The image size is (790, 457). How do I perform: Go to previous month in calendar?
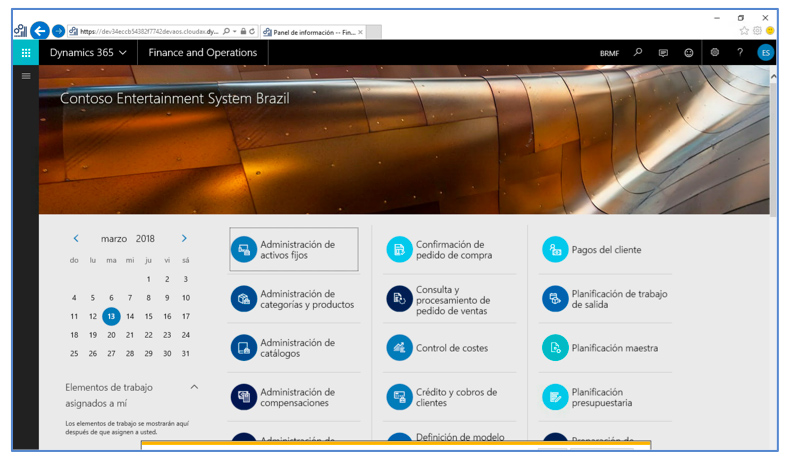pos(76,238)
